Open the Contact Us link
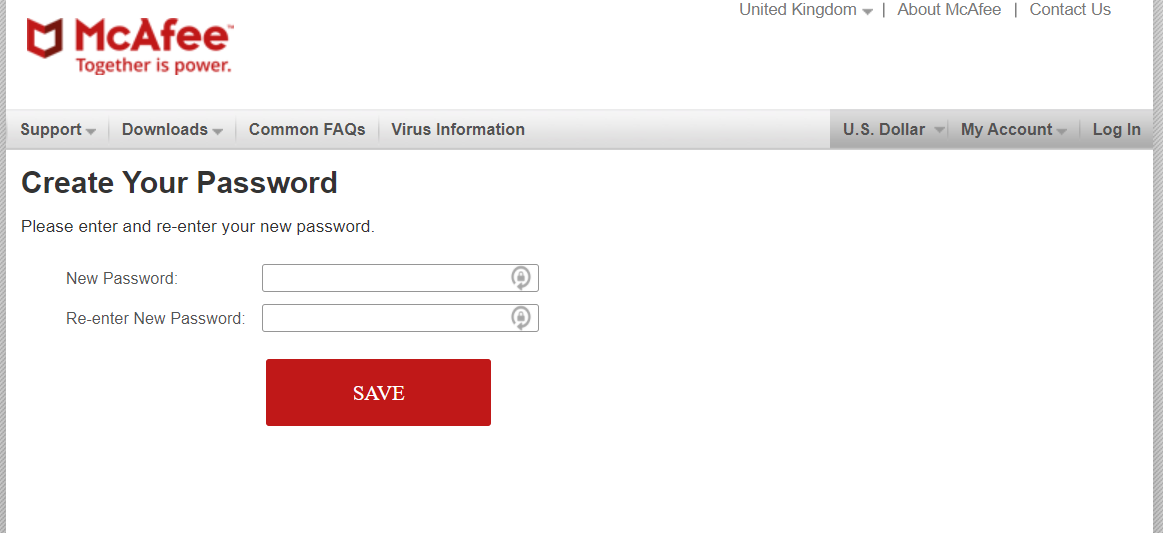The width and height of the screenshot is (1163, 533). tap(1070, 10)
